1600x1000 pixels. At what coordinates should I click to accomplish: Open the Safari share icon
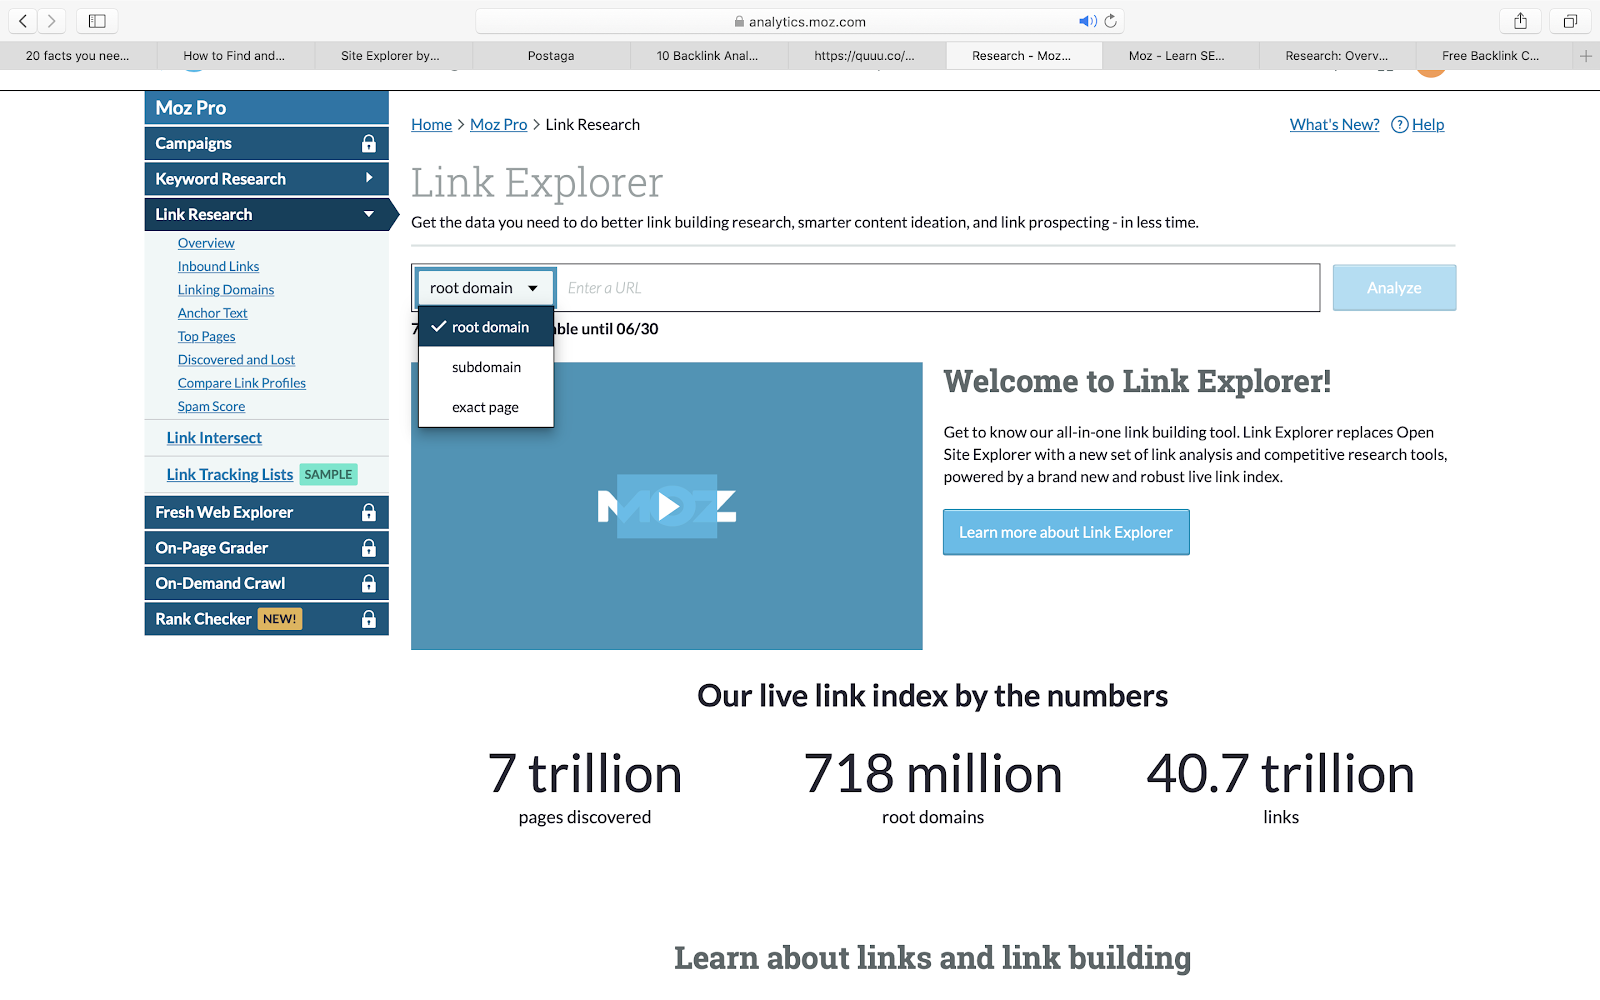[1520, 21]
